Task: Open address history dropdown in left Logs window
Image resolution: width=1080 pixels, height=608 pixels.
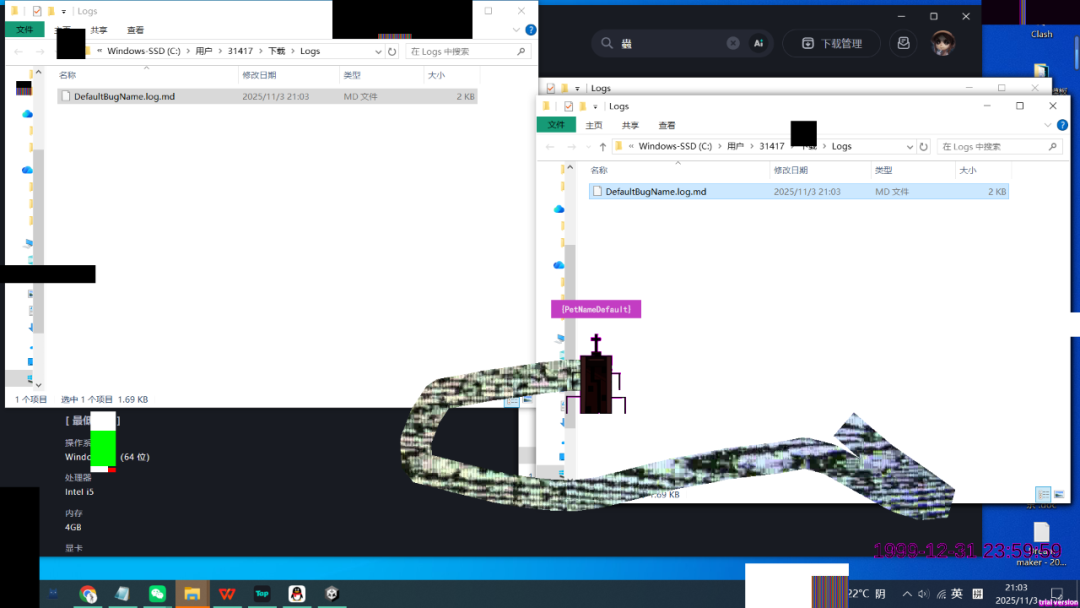Action: pos(378,52)
